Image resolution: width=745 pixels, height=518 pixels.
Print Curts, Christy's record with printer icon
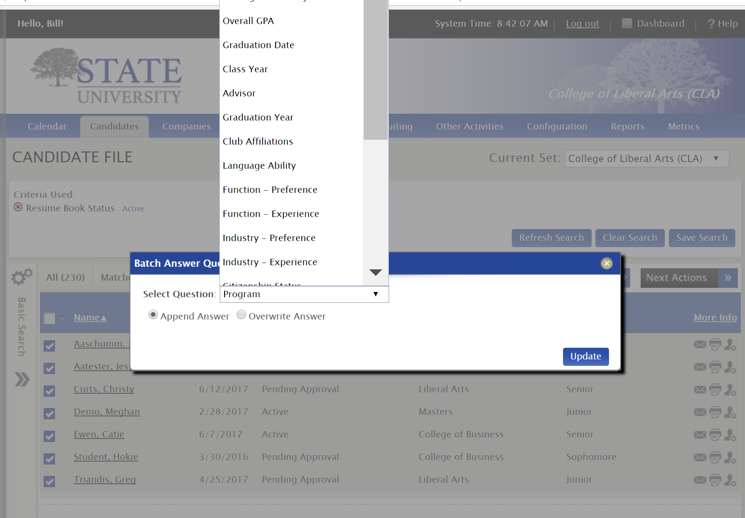[715, 389]
